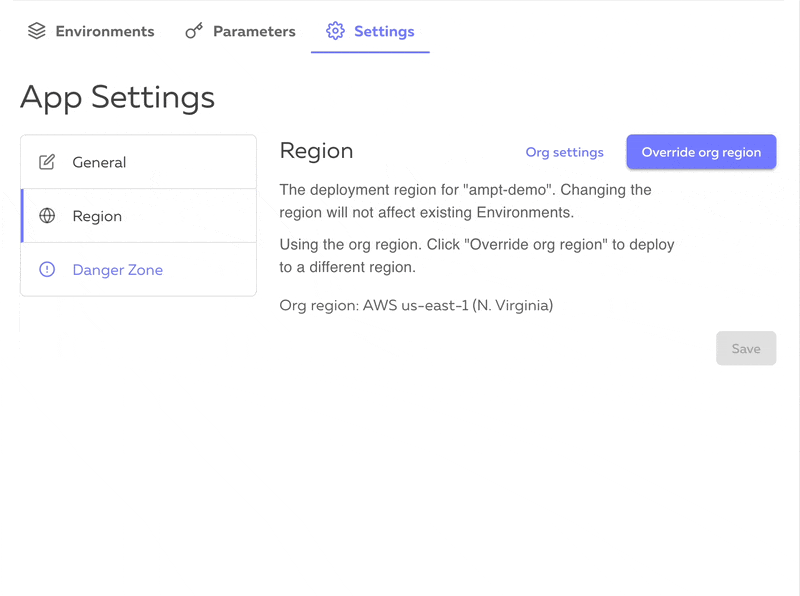Image resolution: width=800 pixels, height=596 pixels.
Task: Click the App Settings page heading
Action: coord(117,98)
